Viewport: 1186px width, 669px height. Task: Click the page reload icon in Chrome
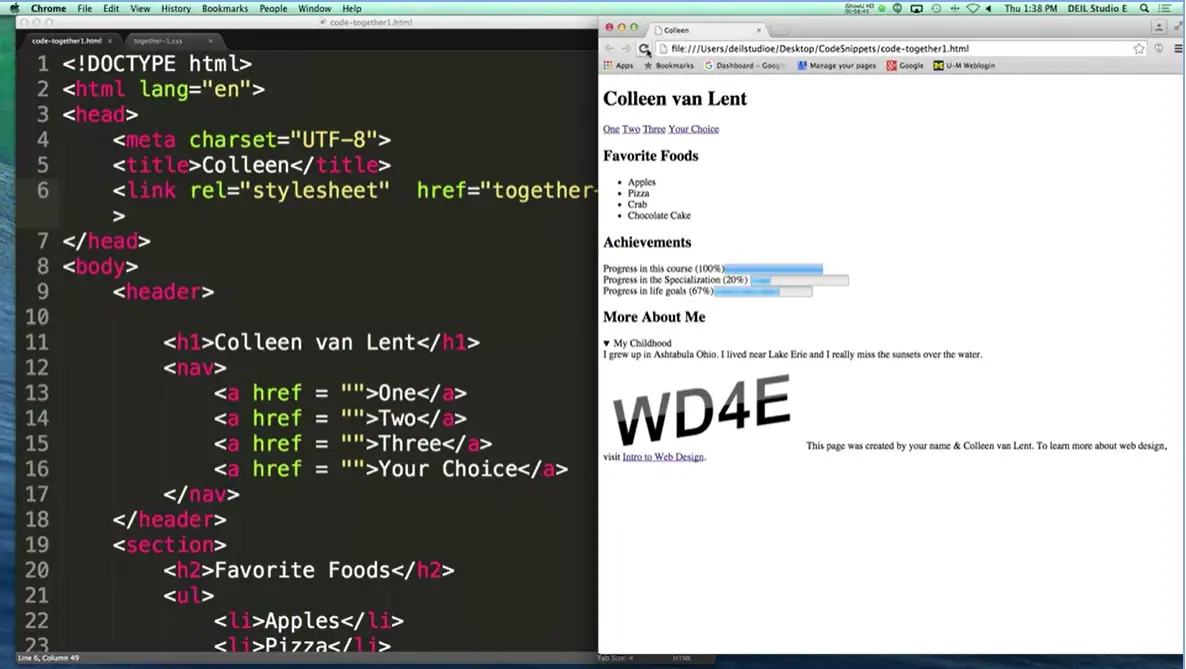point(644,48)
